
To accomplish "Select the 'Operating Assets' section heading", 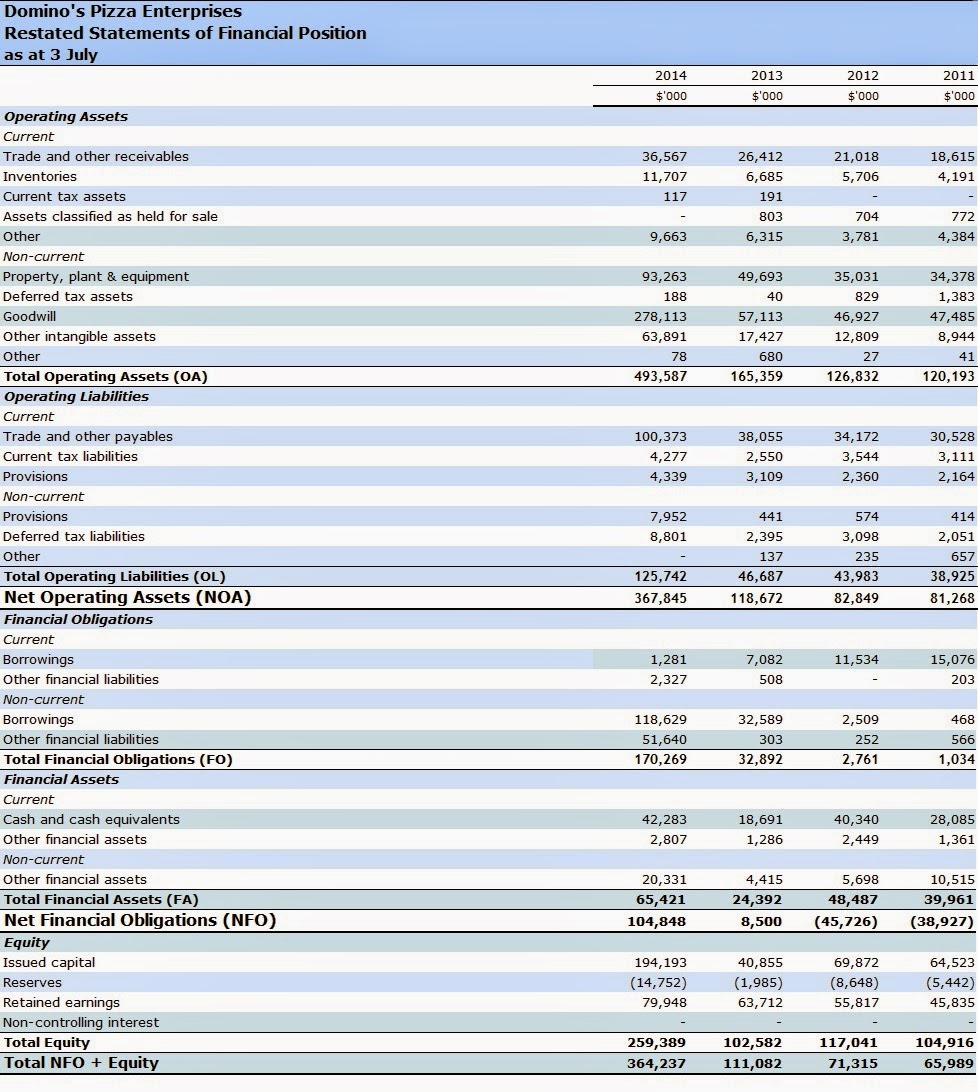I will (x=66, y=116).
